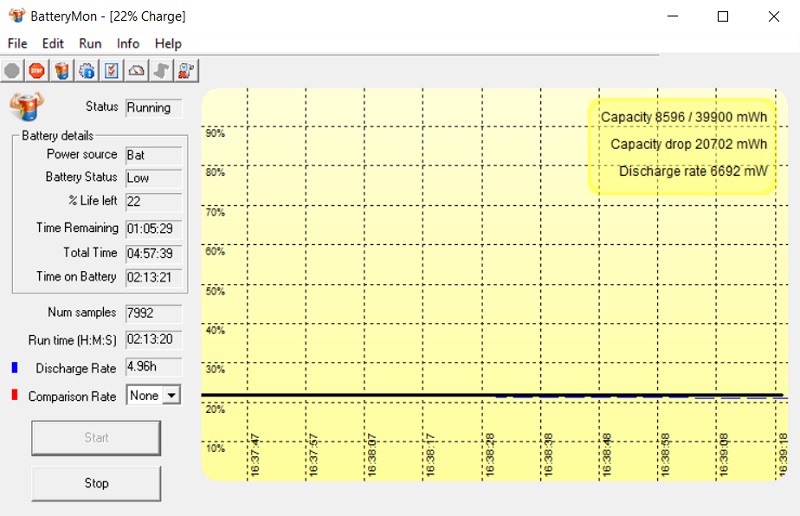
Task: Open the Edit menu
Action: pos(53,44)
